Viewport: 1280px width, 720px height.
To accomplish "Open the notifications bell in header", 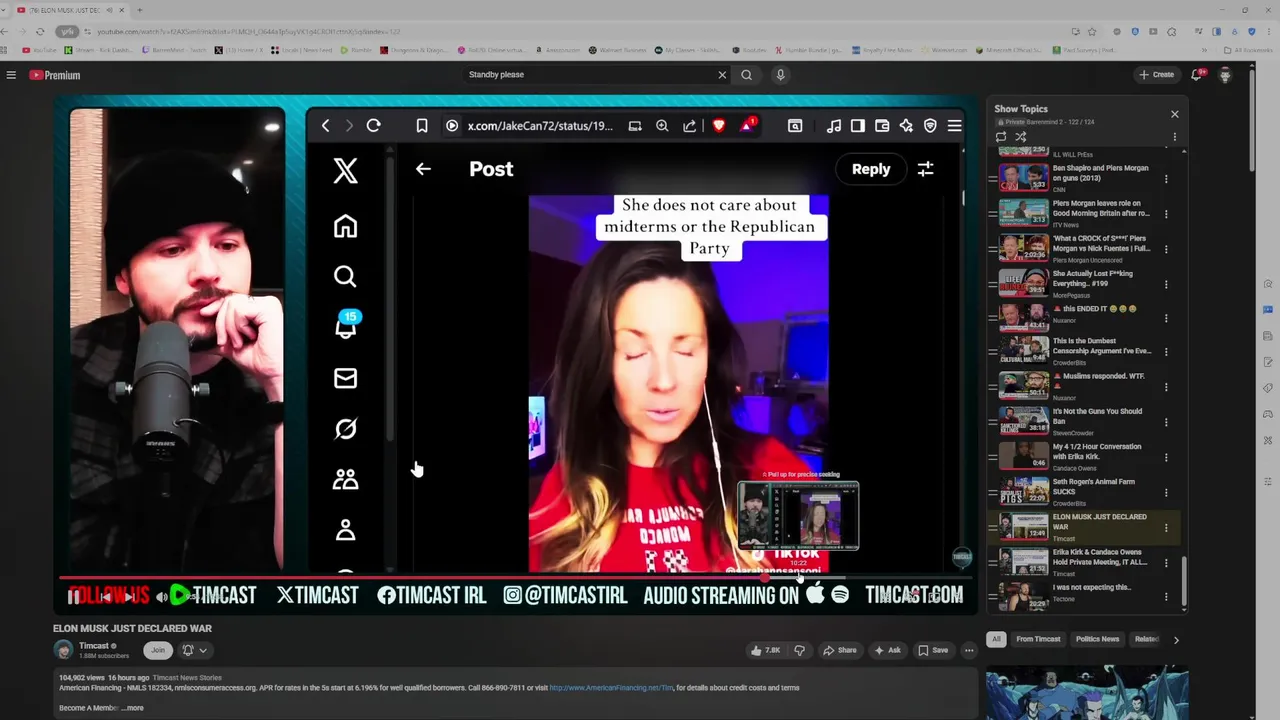I will (x=1196, y=75).
